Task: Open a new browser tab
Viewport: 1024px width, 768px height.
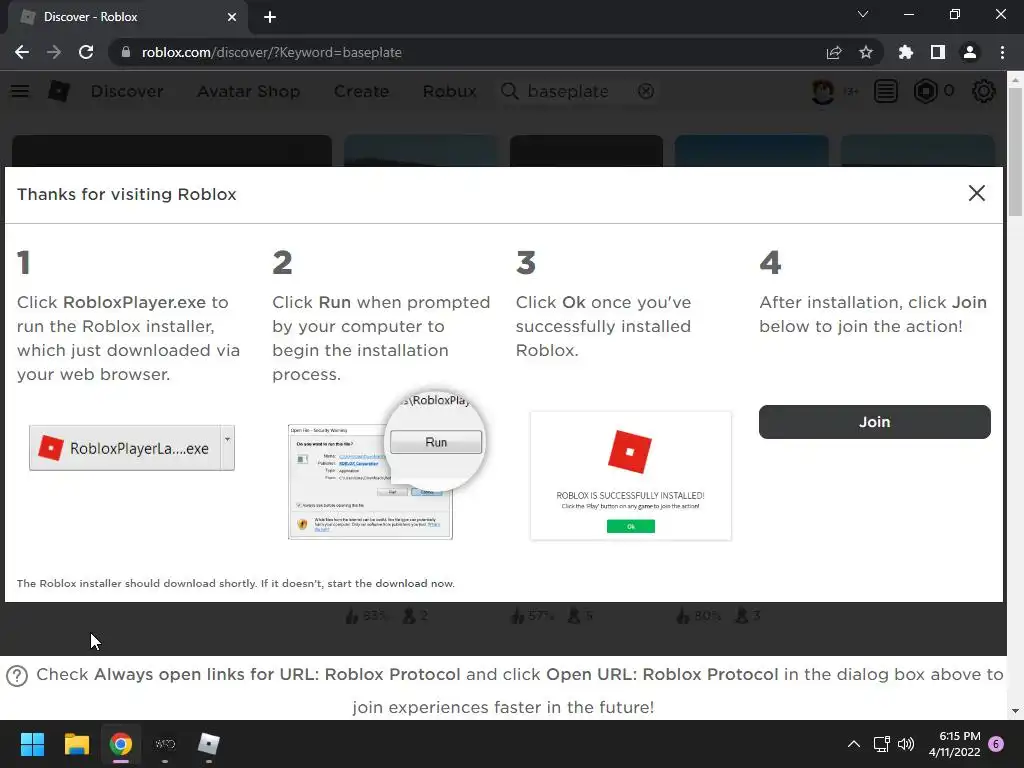Action: [270, 17]
